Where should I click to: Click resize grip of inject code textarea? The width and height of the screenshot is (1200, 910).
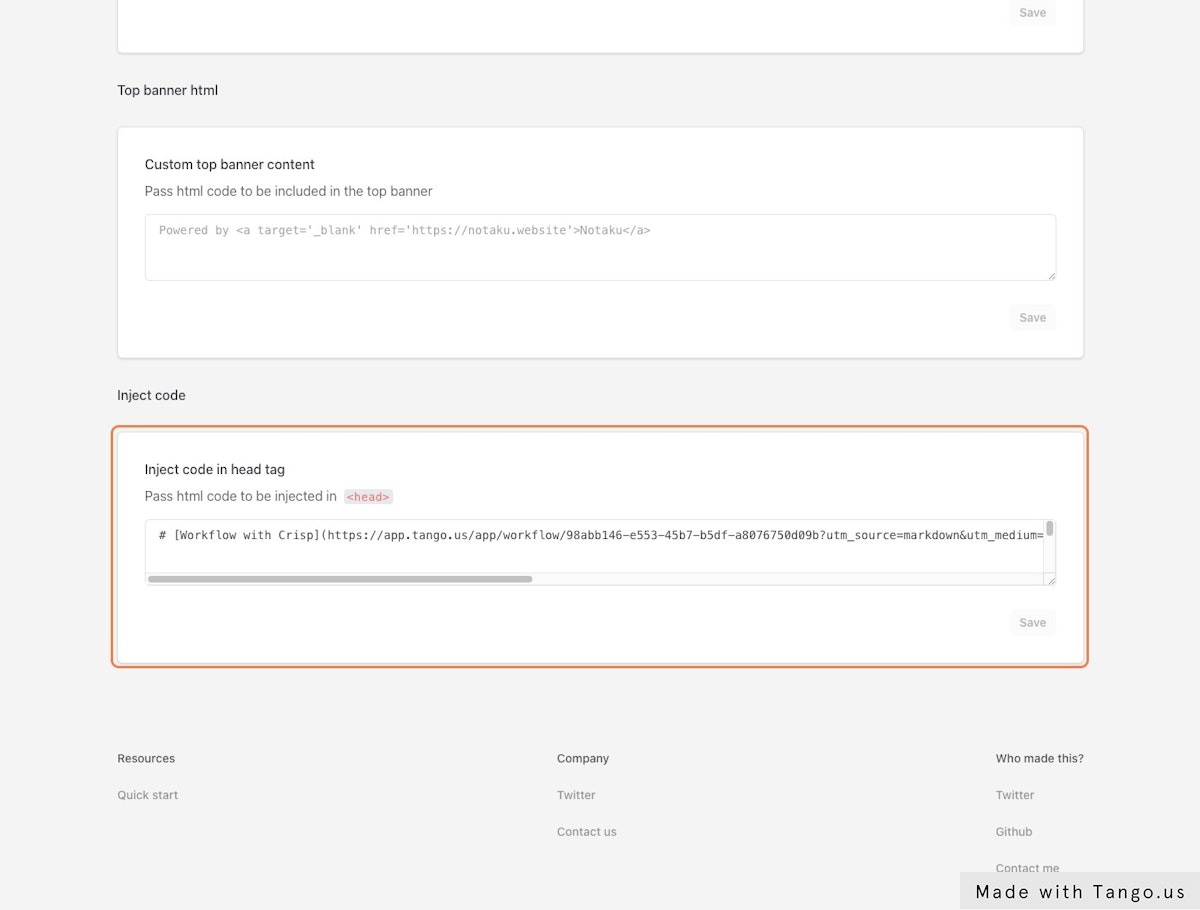[1050, 579]
